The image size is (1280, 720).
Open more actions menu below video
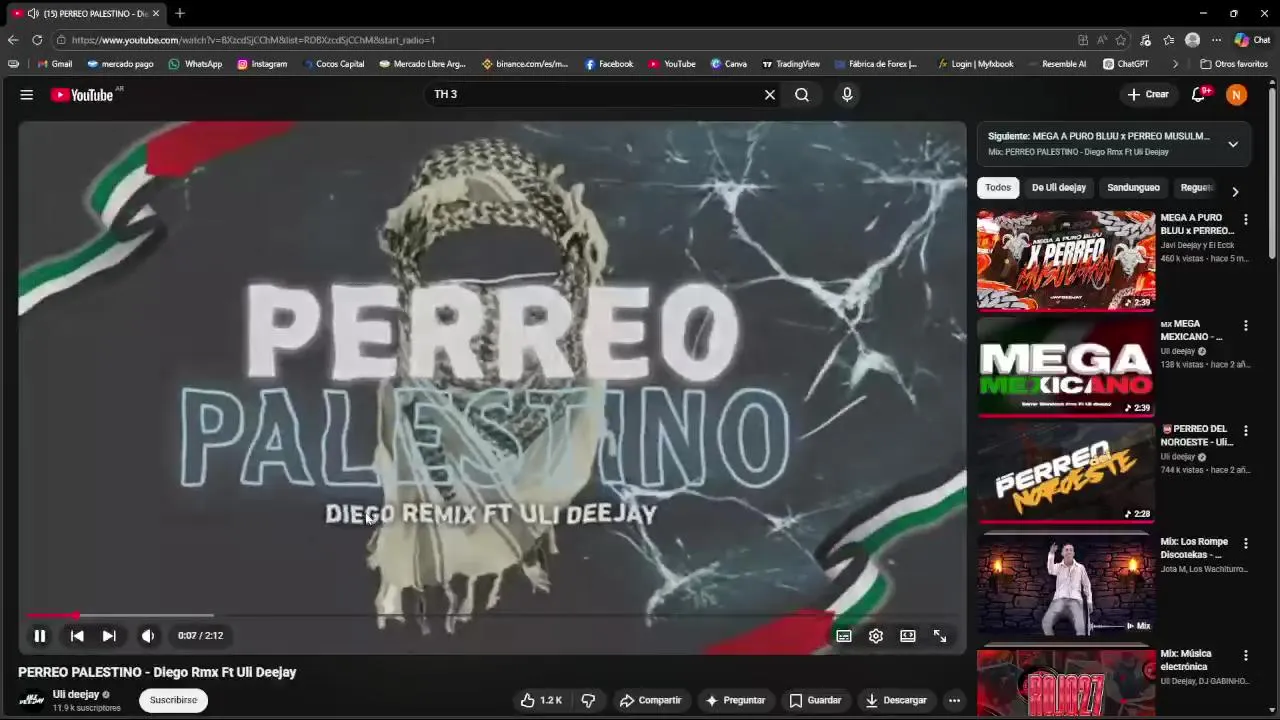954,700
